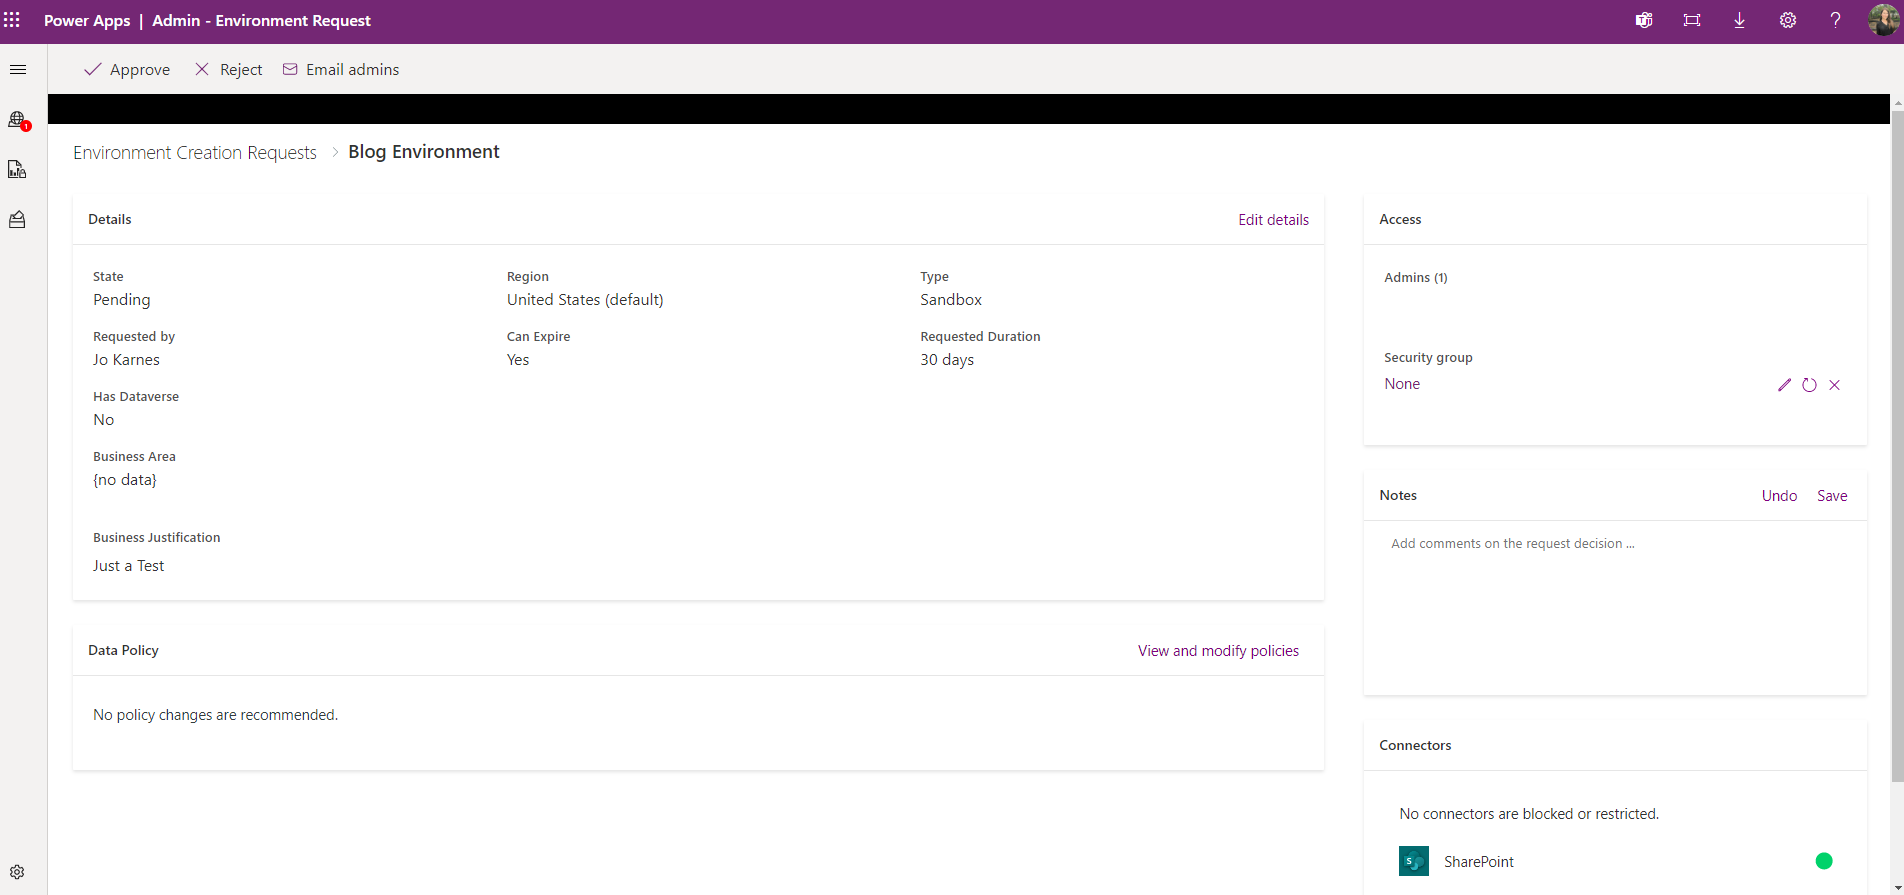Open environment requests with notification badge
Screen dimensions: 1904x895
pyautogui.click(x=18, y=120)
